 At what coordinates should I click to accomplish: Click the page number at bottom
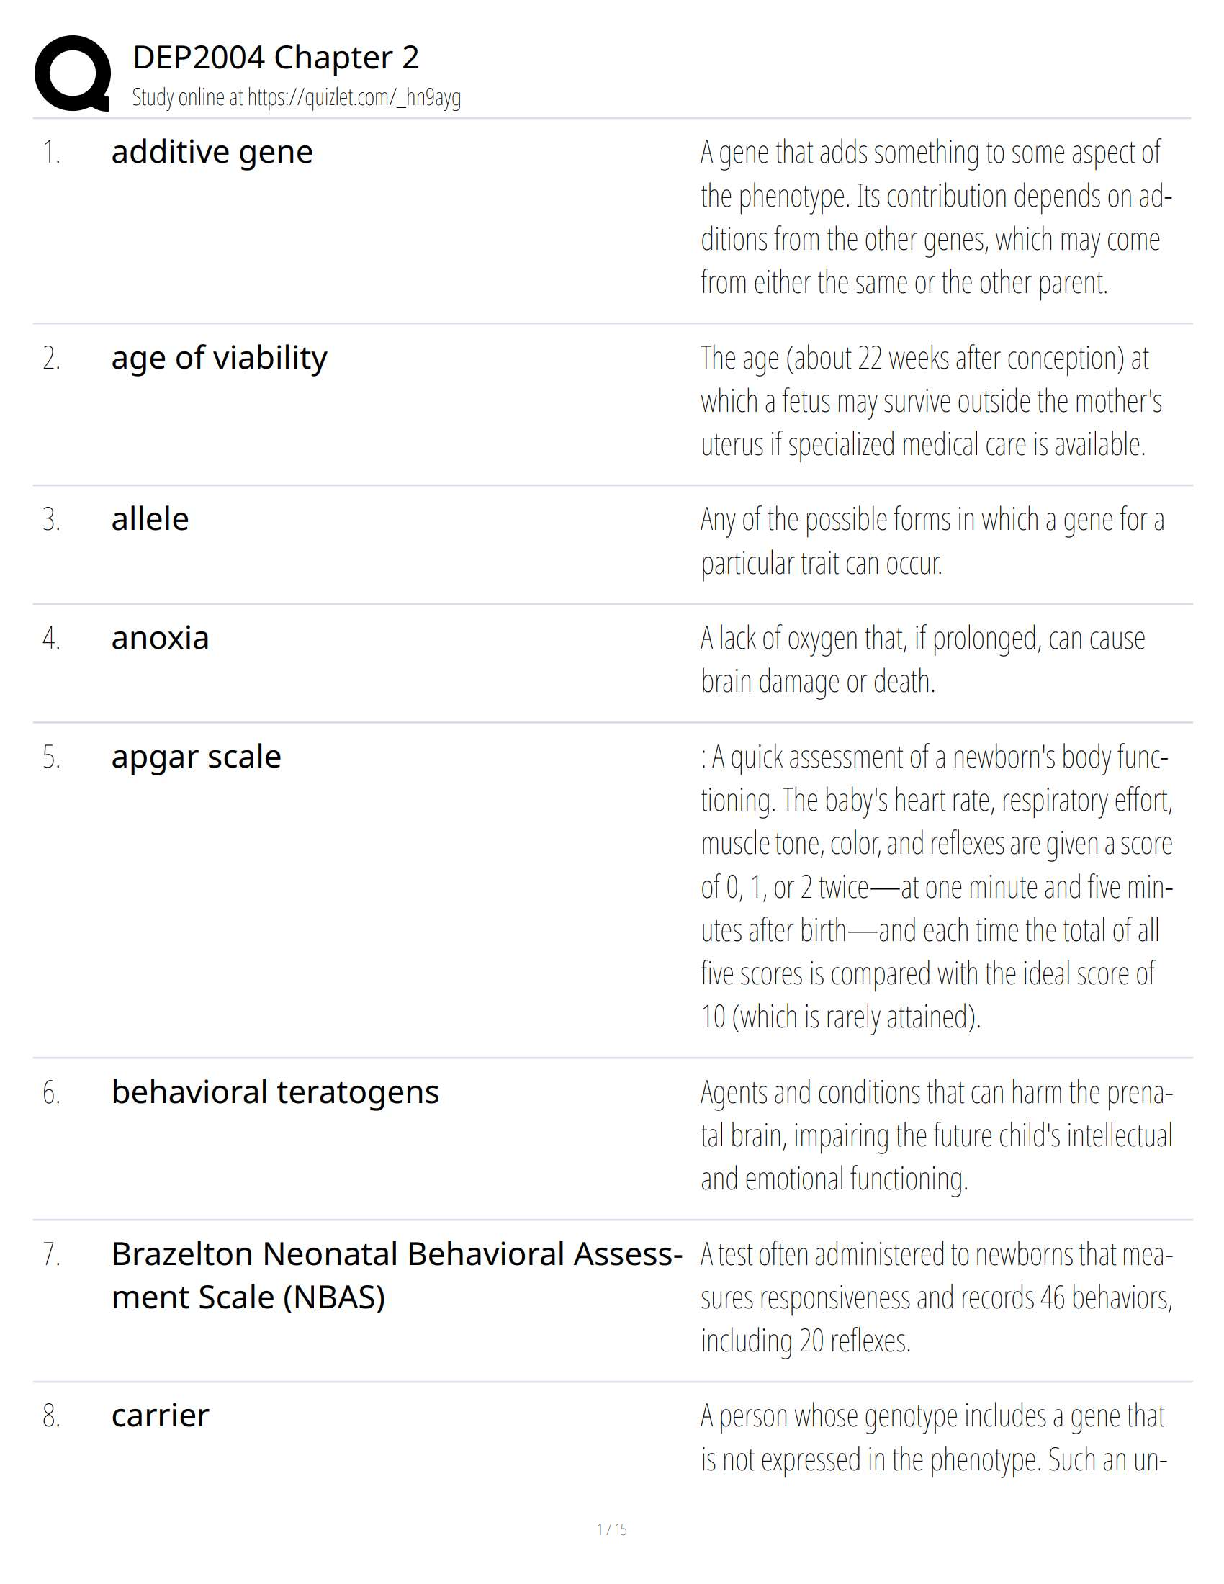[x=611, y=1529]
